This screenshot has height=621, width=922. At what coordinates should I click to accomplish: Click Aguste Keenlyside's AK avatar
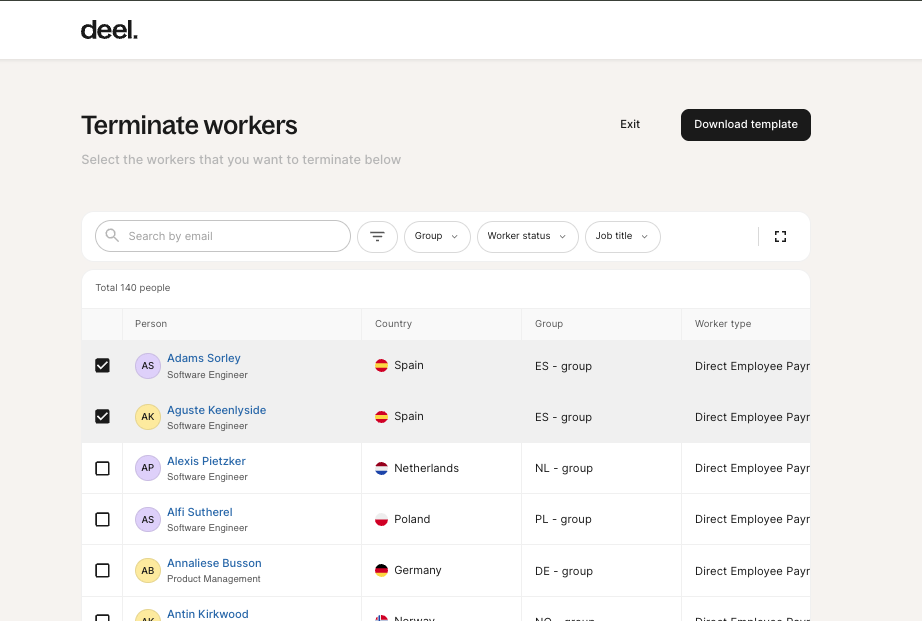(x=148, y=417)
